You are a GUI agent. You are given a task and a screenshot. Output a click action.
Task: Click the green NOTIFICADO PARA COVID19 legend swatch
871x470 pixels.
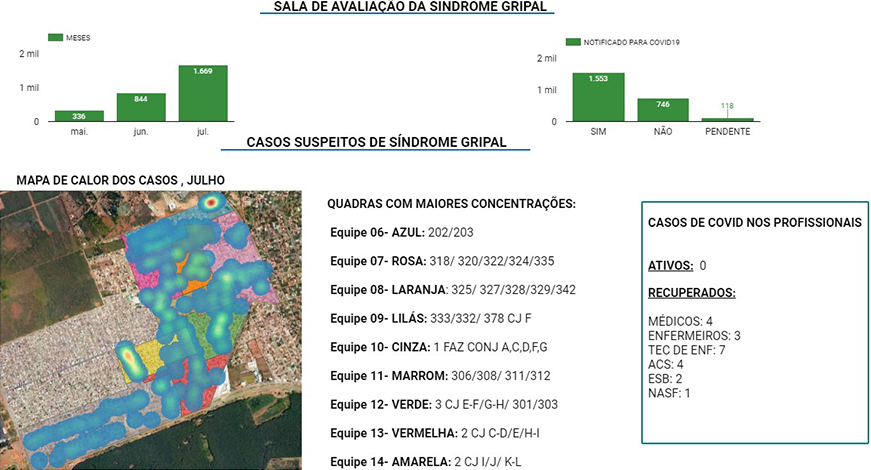click(573, 42)
